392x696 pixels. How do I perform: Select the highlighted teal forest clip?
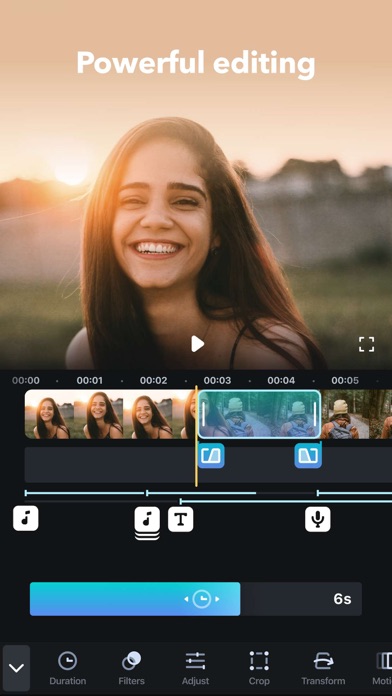[259, 414]
